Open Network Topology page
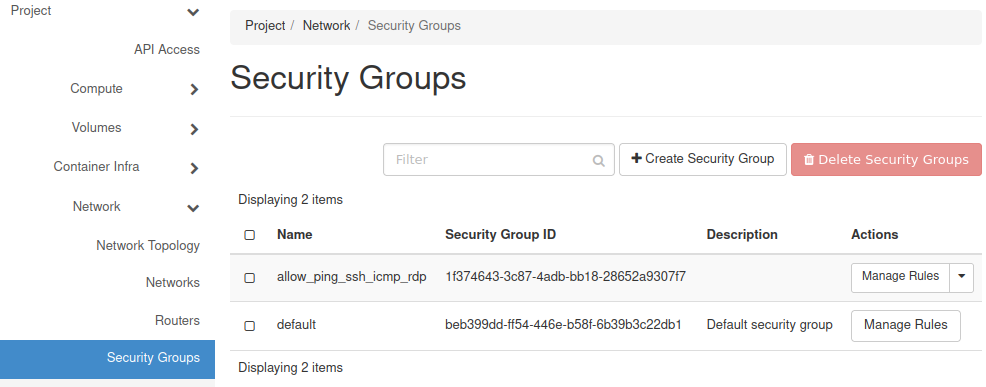 148,245
